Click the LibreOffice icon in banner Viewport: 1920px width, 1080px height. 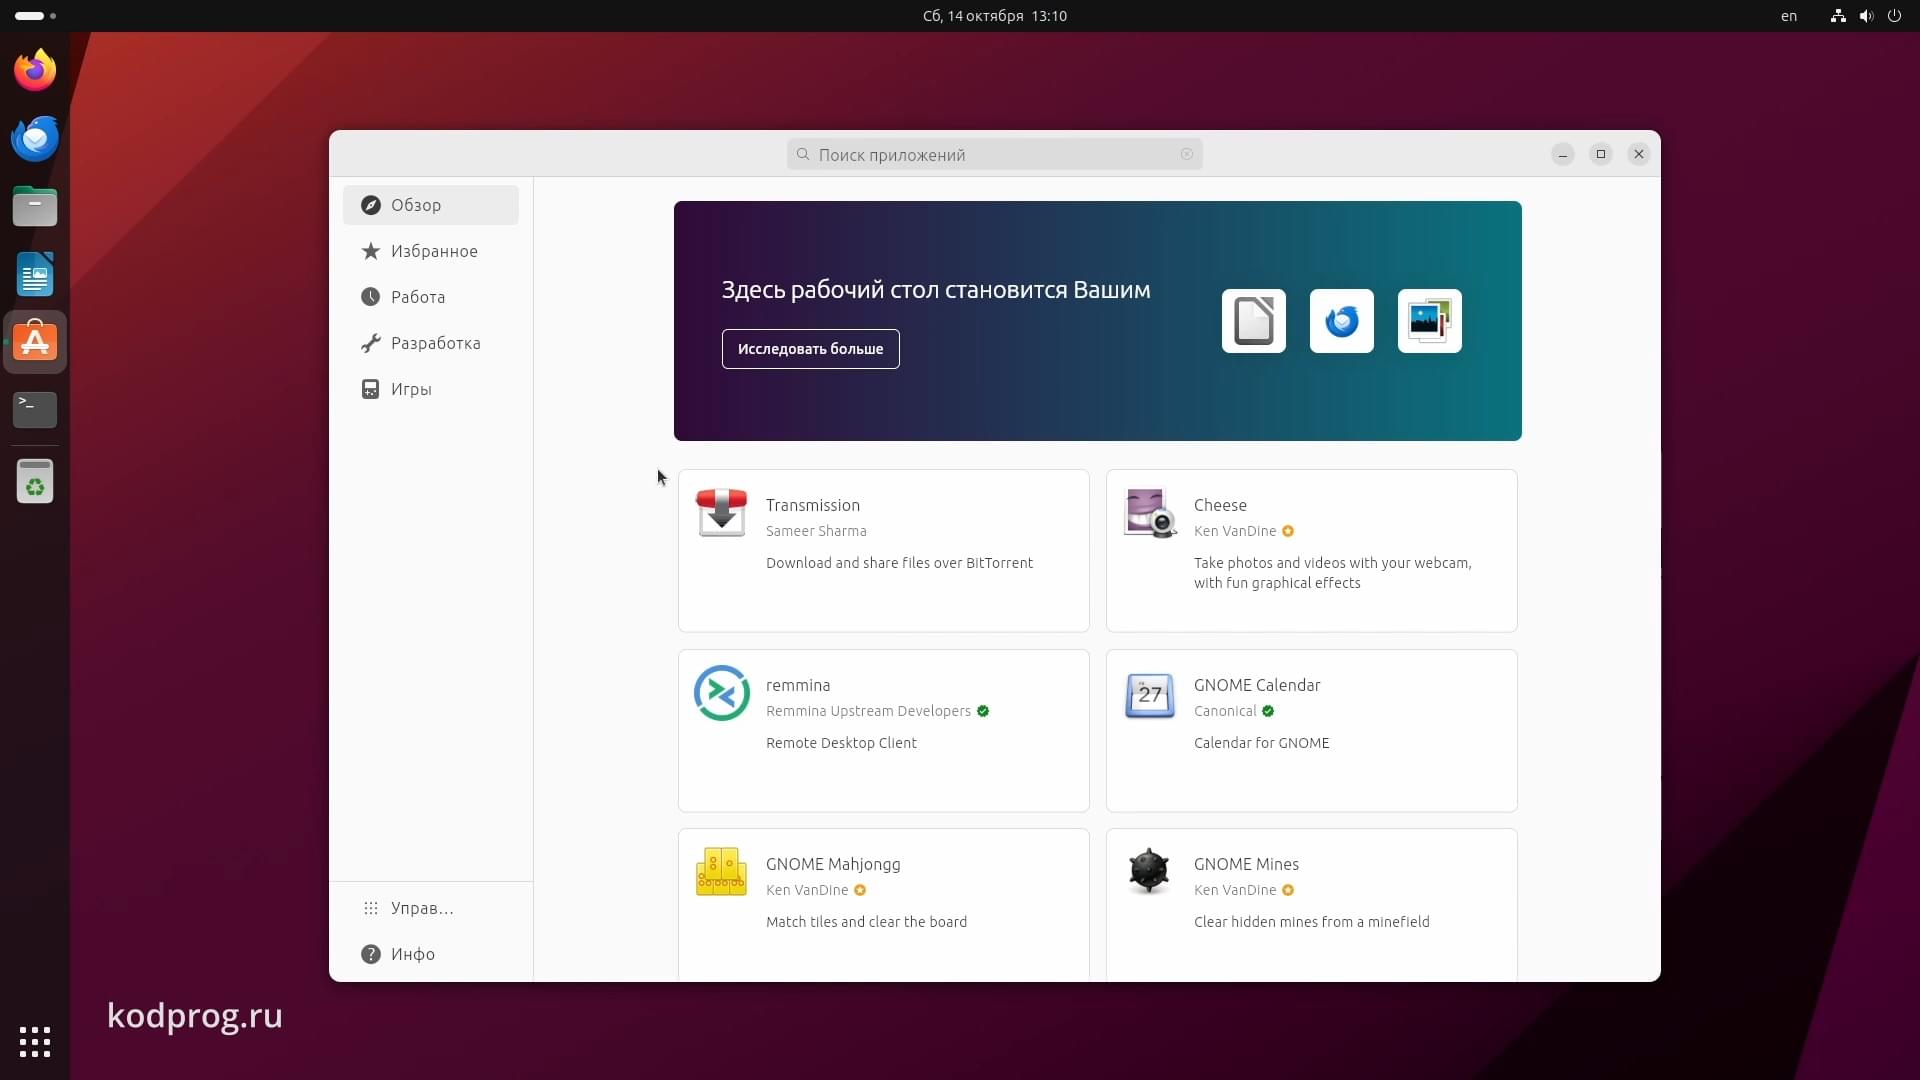(1253, 321)
